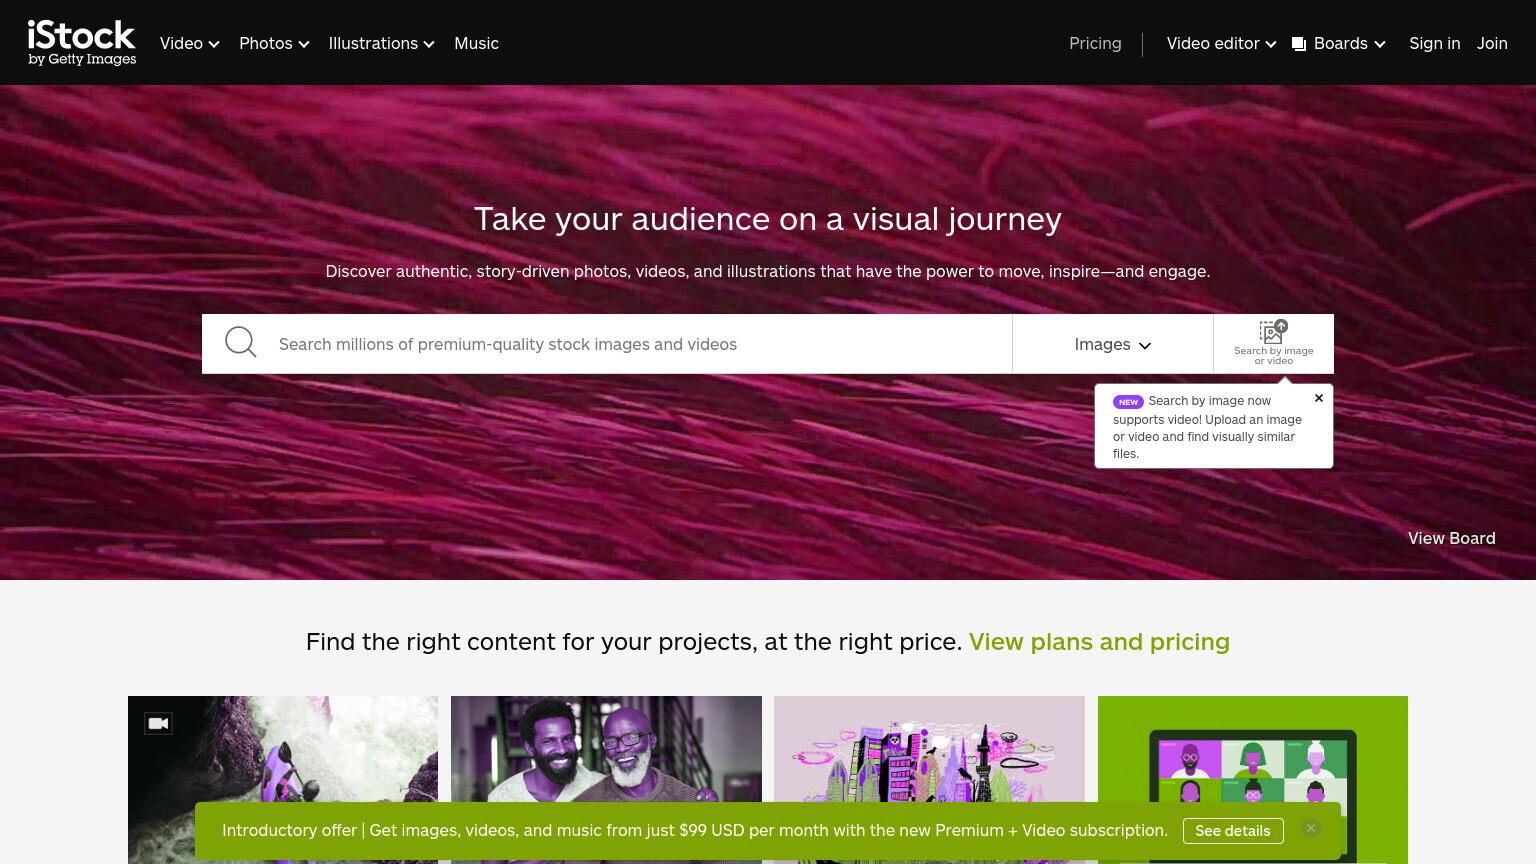Viewport: 1536px width, 864px height.
Task: Click the purple NEW badge in tooltip
Action: [1128, 402]
